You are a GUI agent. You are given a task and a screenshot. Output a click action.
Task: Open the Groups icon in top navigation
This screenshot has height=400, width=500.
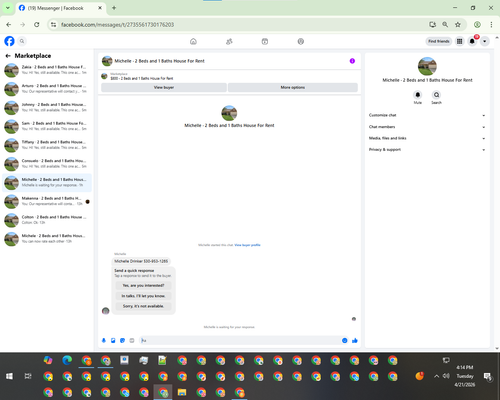pyautogui.click(x=301, y=41)
